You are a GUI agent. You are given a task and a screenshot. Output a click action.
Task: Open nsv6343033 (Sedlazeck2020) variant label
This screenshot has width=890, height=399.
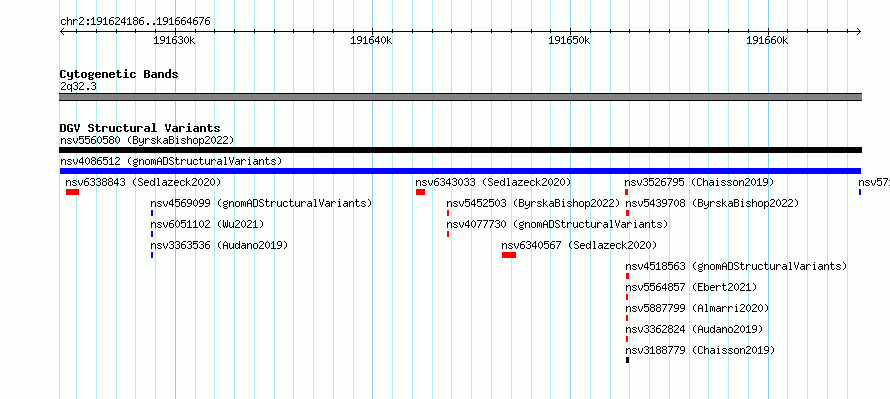click(x=493, y=182)
